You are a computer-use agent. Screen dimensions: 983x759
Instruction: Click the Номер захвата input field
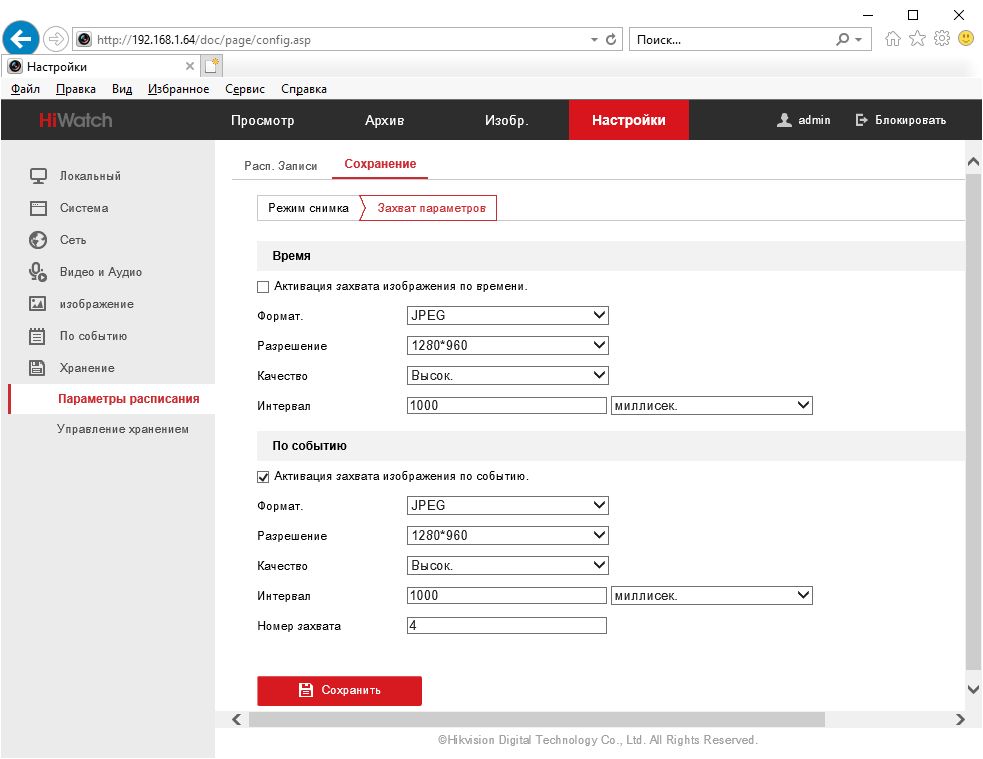point(506,626)
